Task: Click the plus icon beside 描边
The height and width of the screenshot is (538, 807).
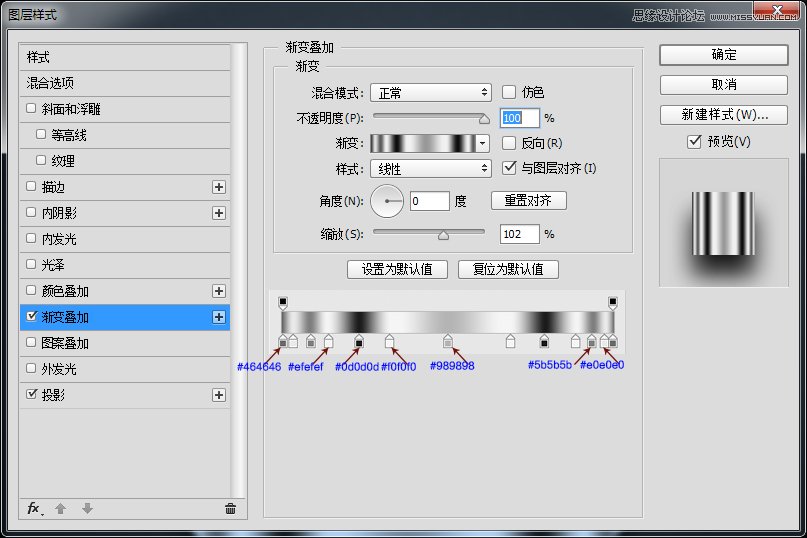Action: point(219,187)
